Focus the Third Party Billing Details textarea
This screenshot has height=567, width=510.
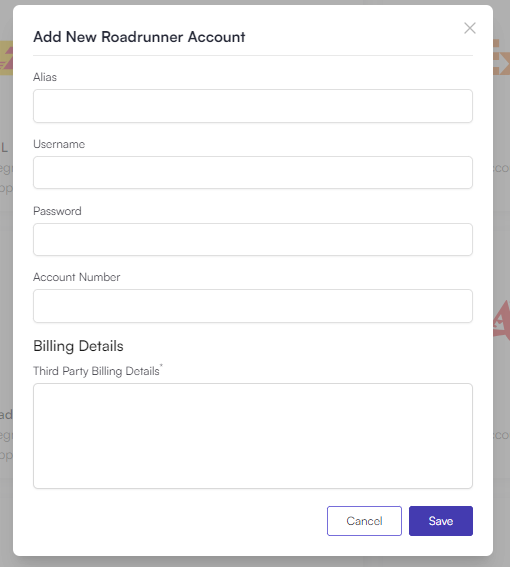pyautogui.click(x=253, y=436)
